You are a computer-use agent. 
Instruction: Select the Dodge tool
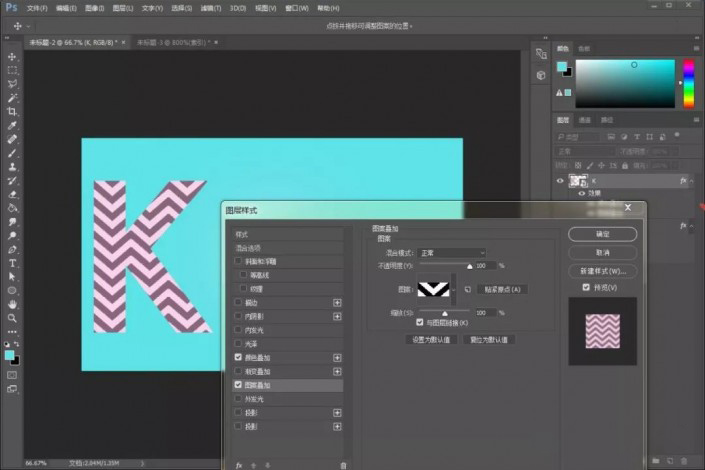pyautogui.click(x=12, y=235)
